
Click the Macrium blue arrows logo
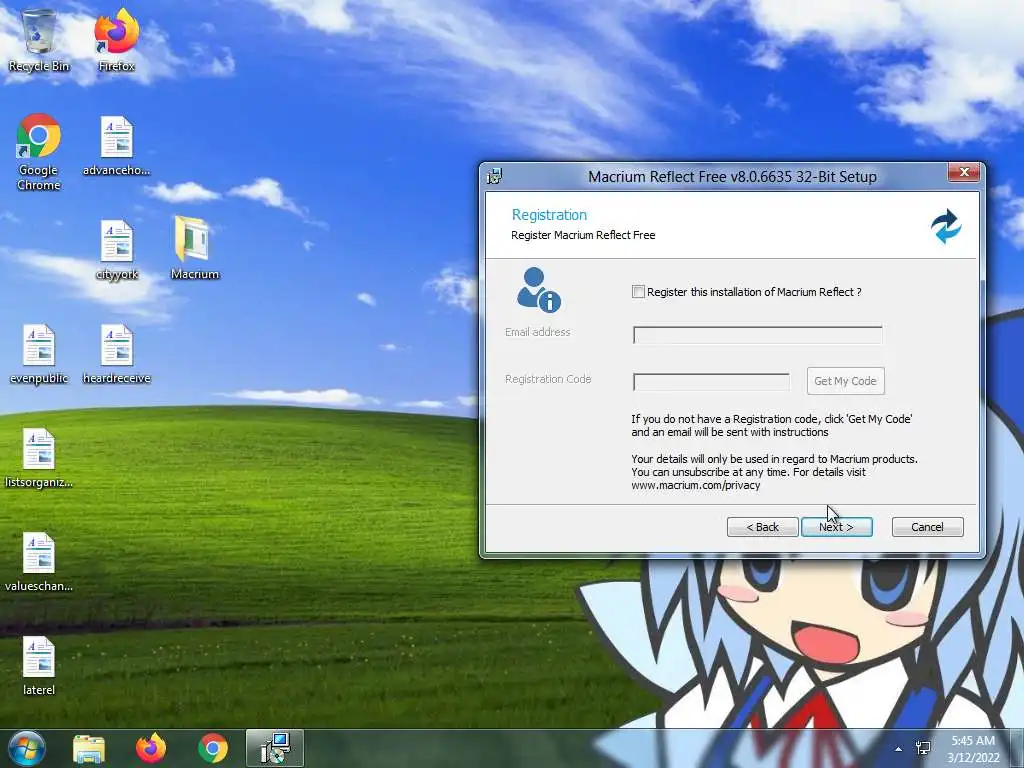pyautogui.click(x=946, y=226)
